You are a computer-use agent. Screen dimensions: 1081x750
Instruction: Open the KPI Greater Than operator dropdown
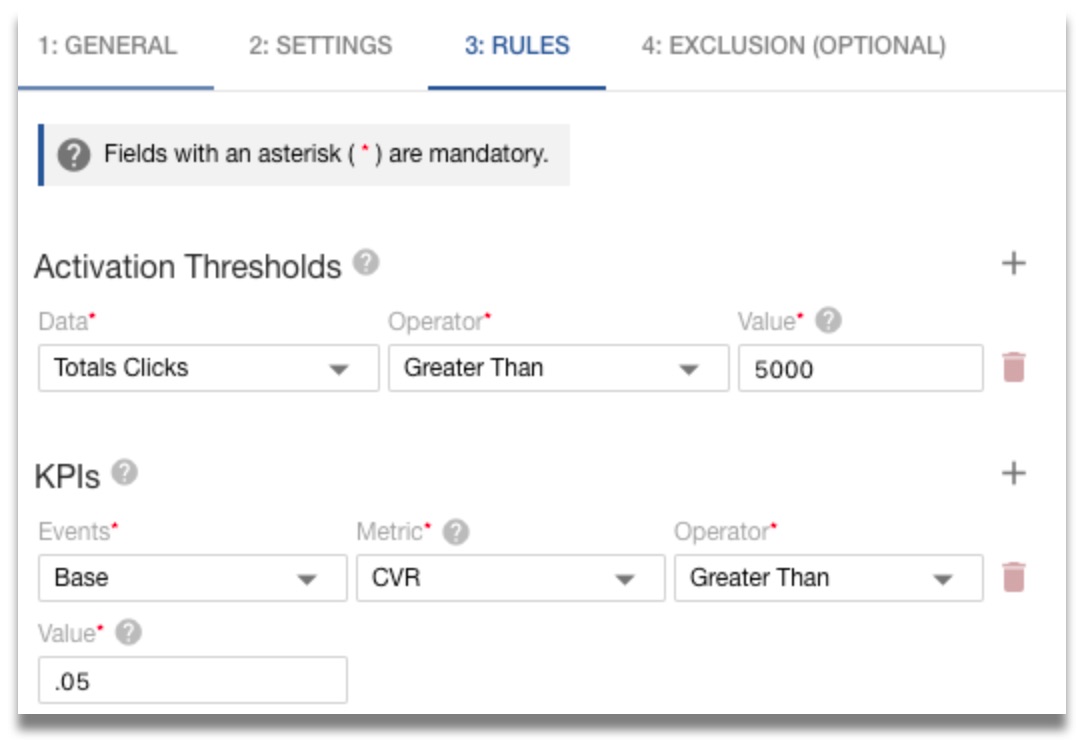829,578
